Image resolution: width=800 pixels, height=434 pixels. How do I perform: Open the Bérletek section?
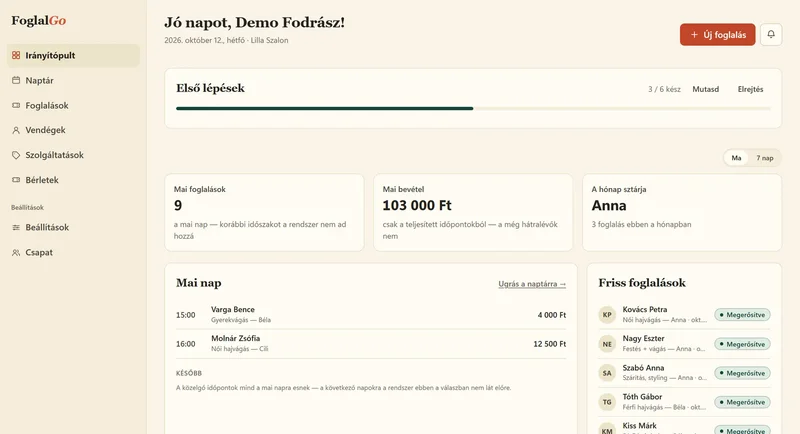[x=73, y=180]
